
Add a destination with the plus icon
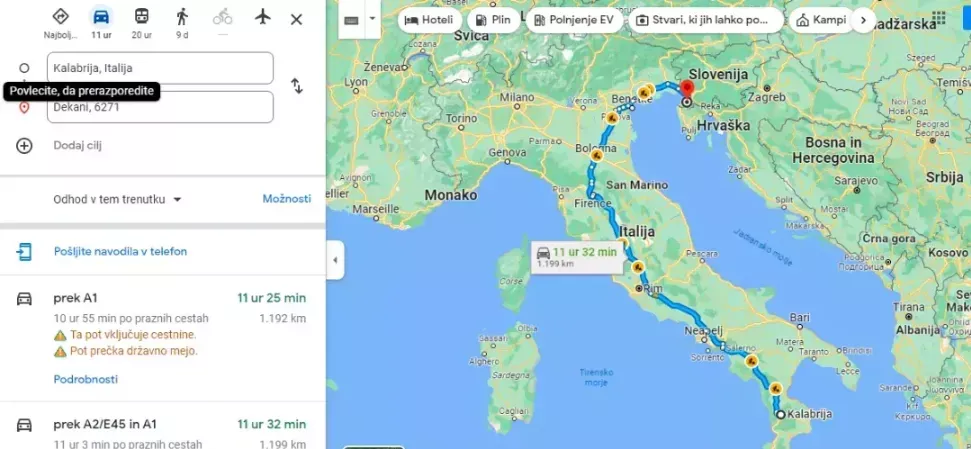pyautogui.click(x=24, y=146)
